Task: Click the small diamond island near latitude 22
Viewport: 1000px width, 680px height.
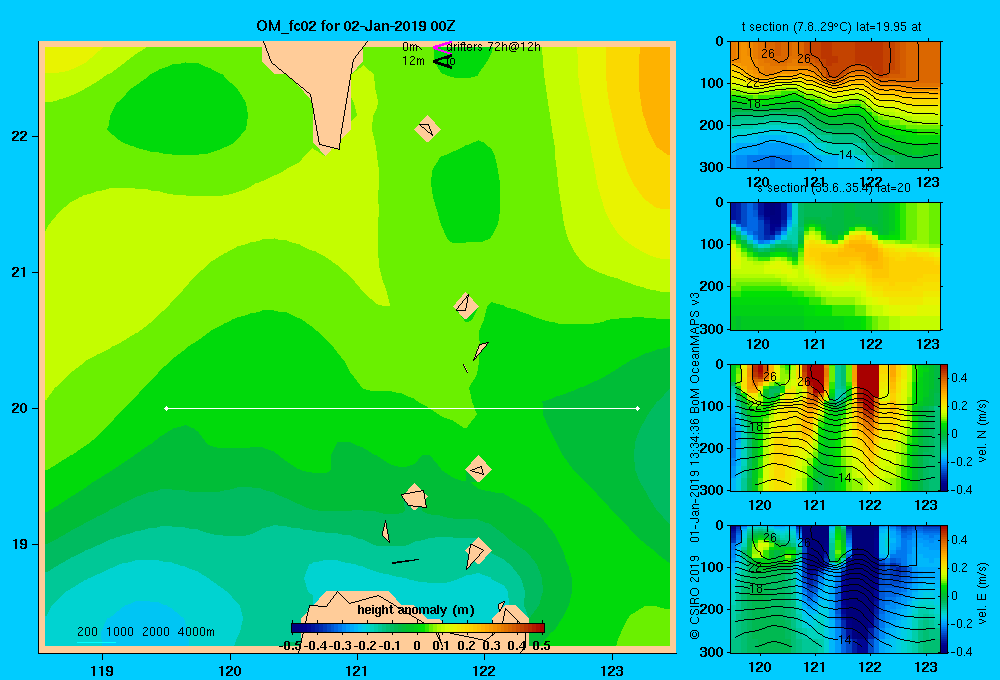Action: 427,129
